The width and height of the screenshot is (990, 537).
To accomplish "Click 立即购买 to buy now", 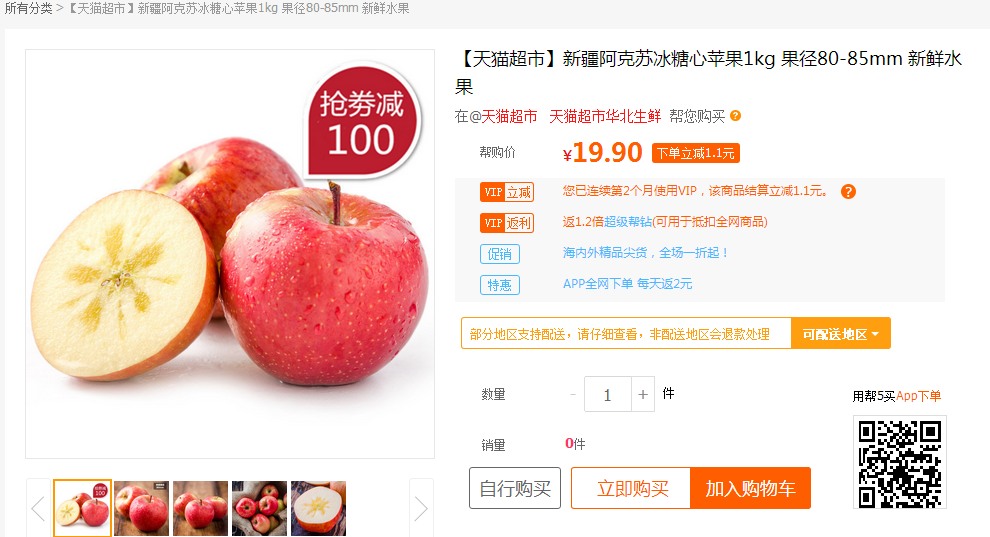I will [631, 488].
